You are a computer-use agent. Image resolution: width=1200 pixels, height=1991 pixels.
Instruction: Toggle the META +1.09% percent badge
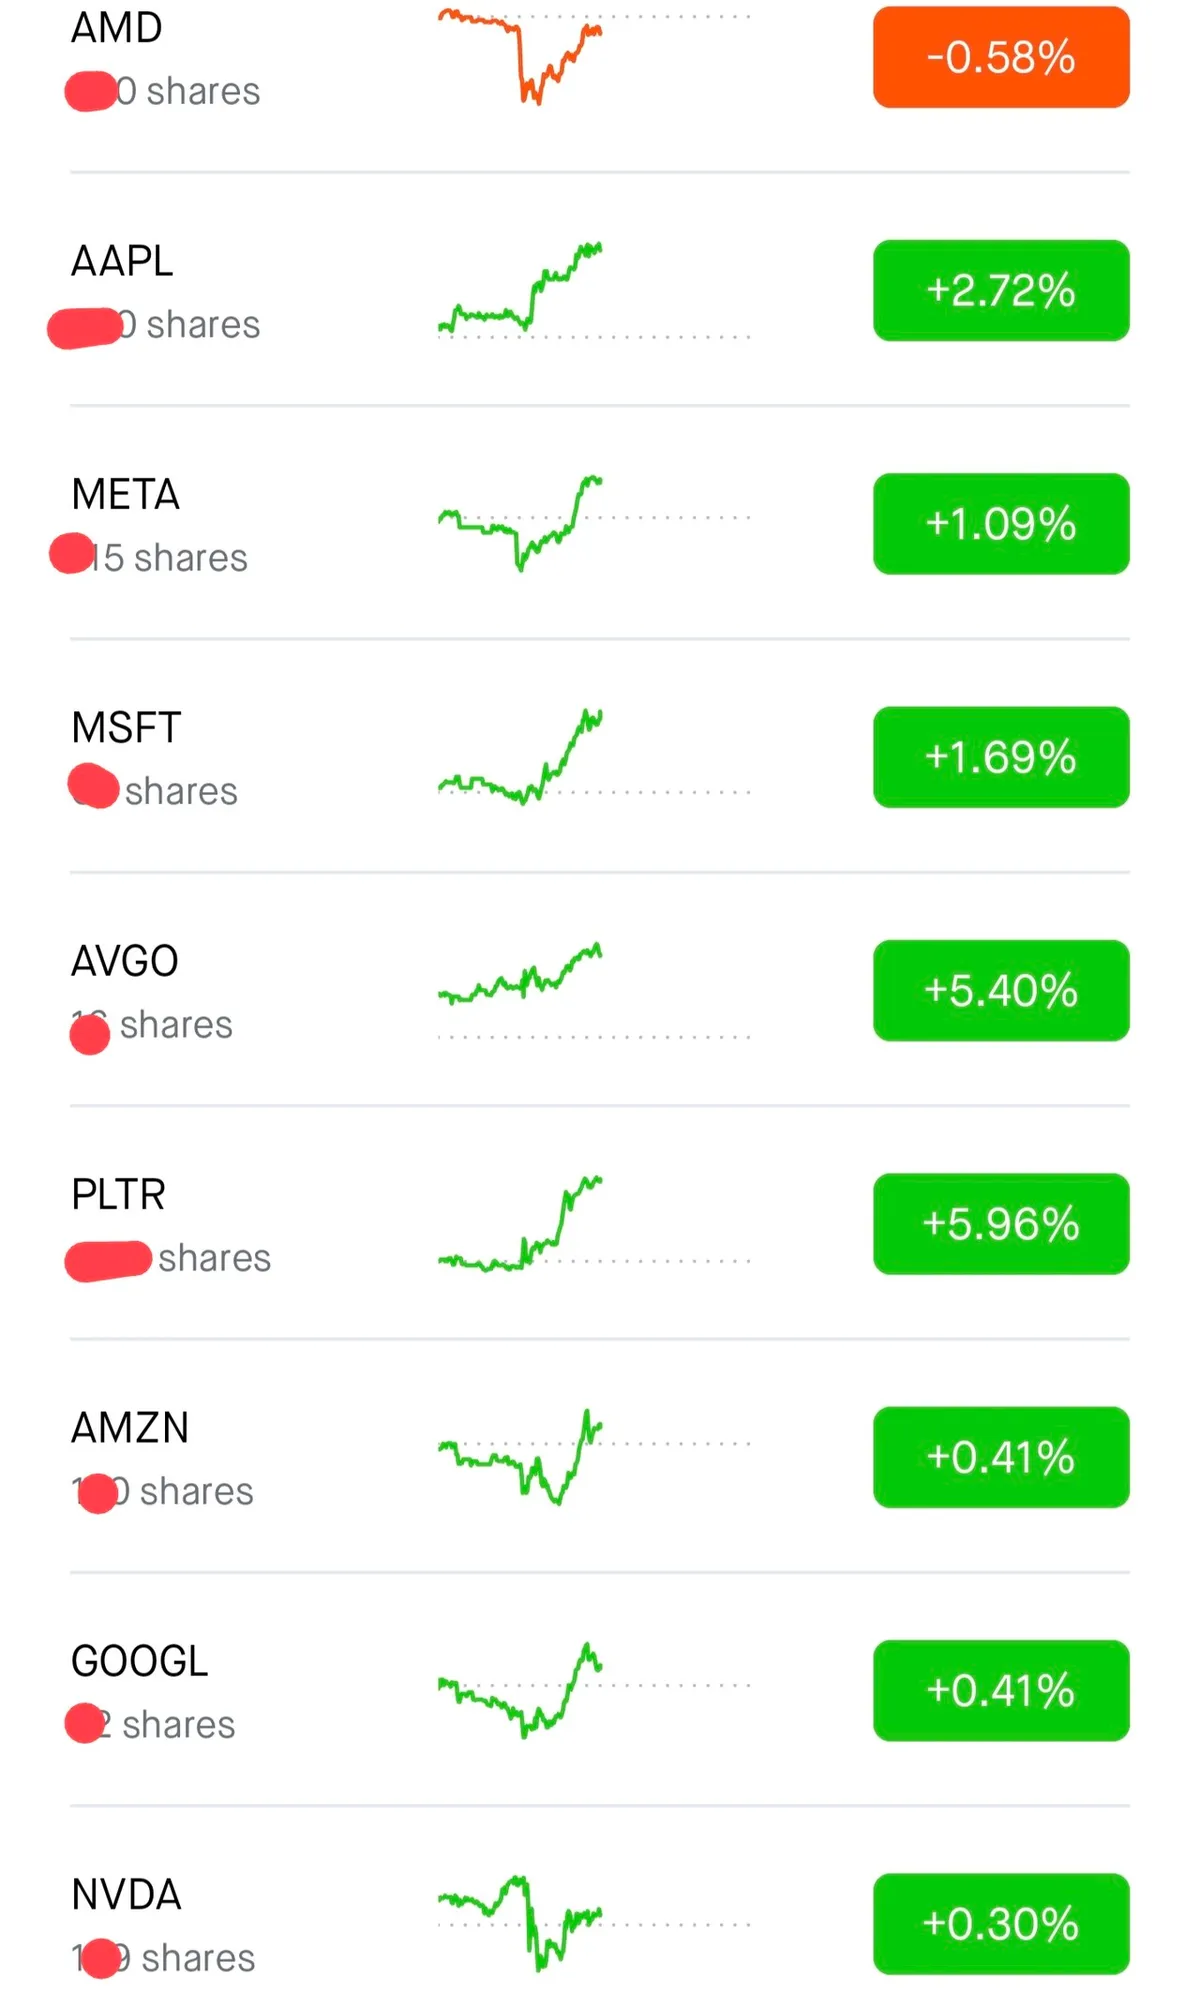pos(1001,523)
